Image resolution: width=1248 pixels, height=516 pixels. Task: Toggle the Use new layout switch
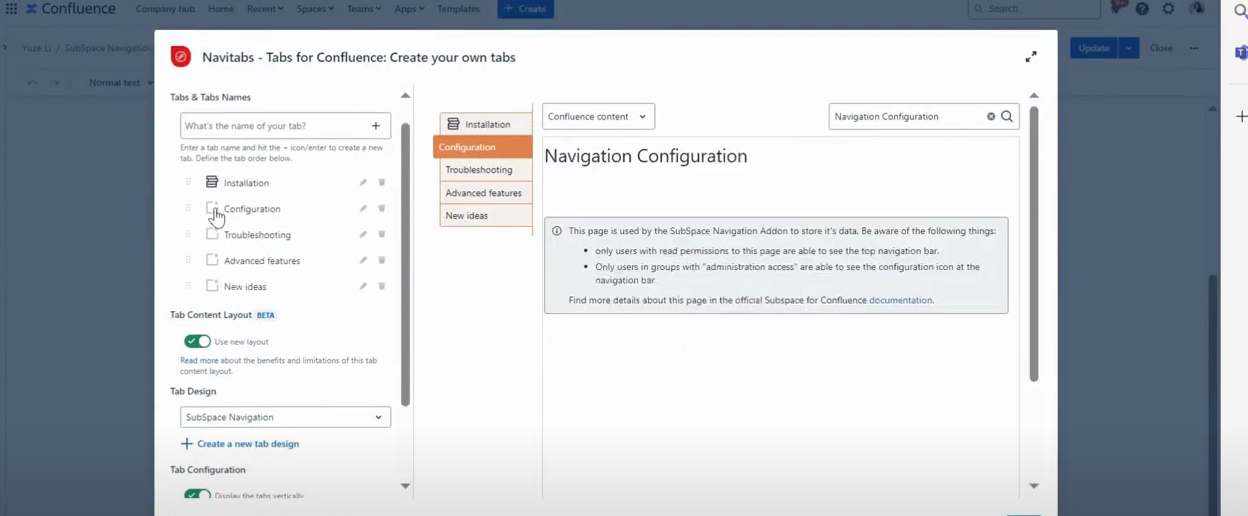click(x=198, y=342)
